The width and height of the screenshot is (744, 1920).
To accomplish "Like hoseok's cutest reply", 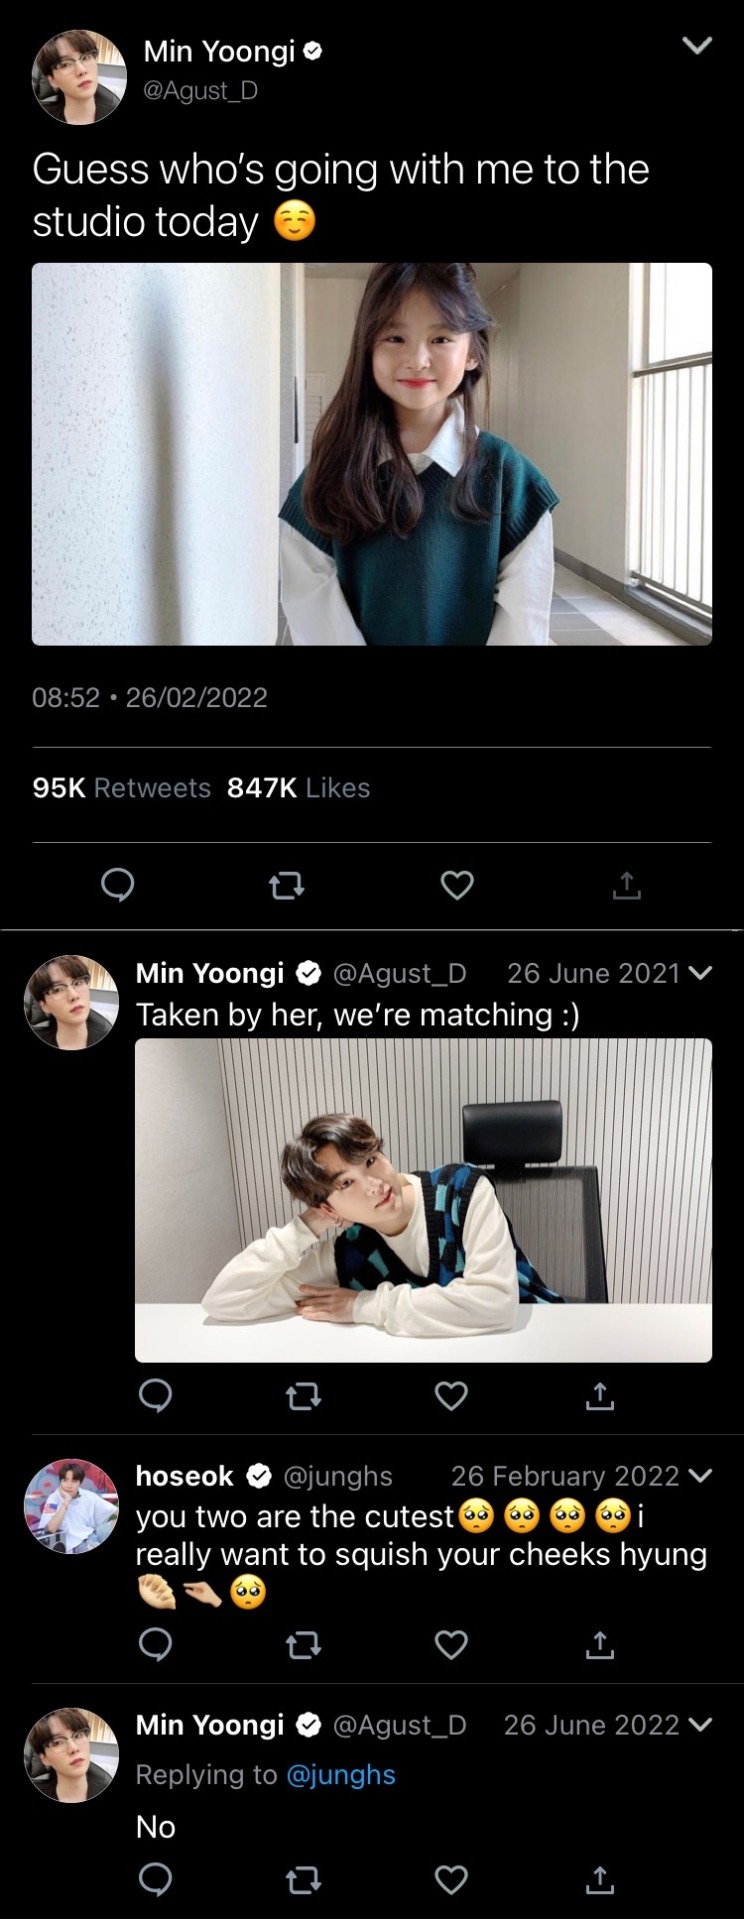I will 451,1644.
